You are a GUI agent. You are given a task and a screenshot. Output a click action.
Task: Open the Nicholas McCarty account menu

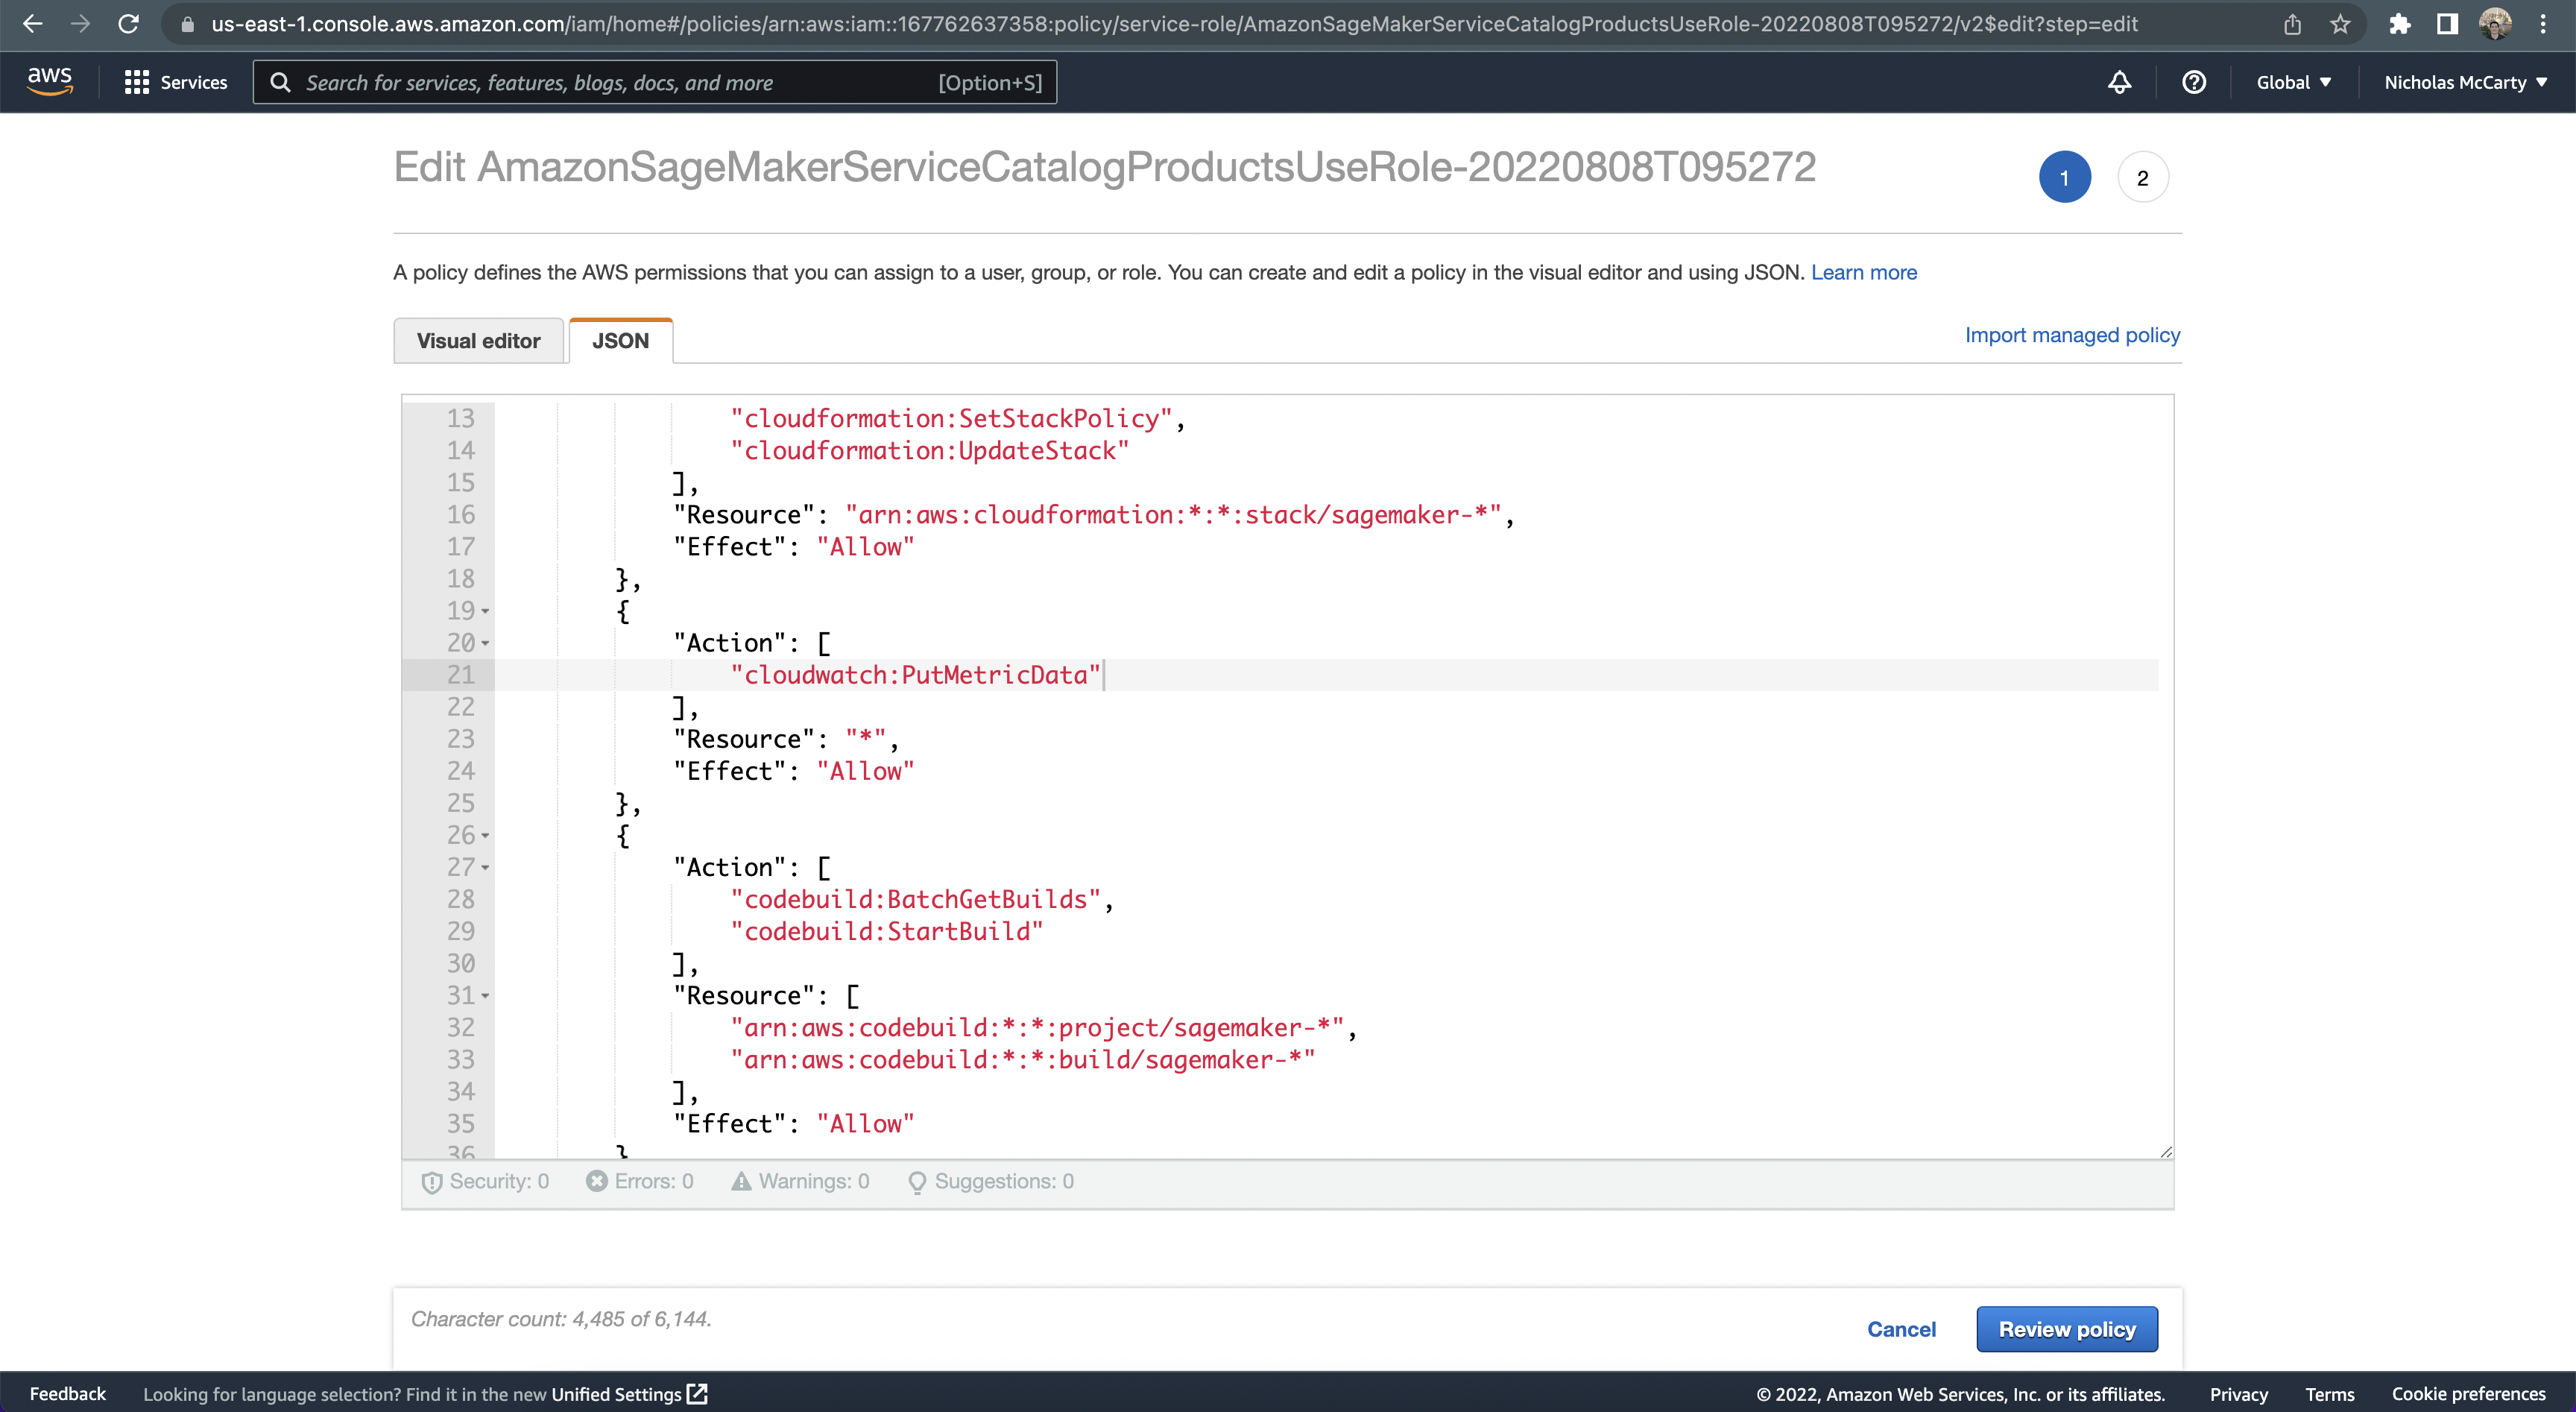point(2465,82)
